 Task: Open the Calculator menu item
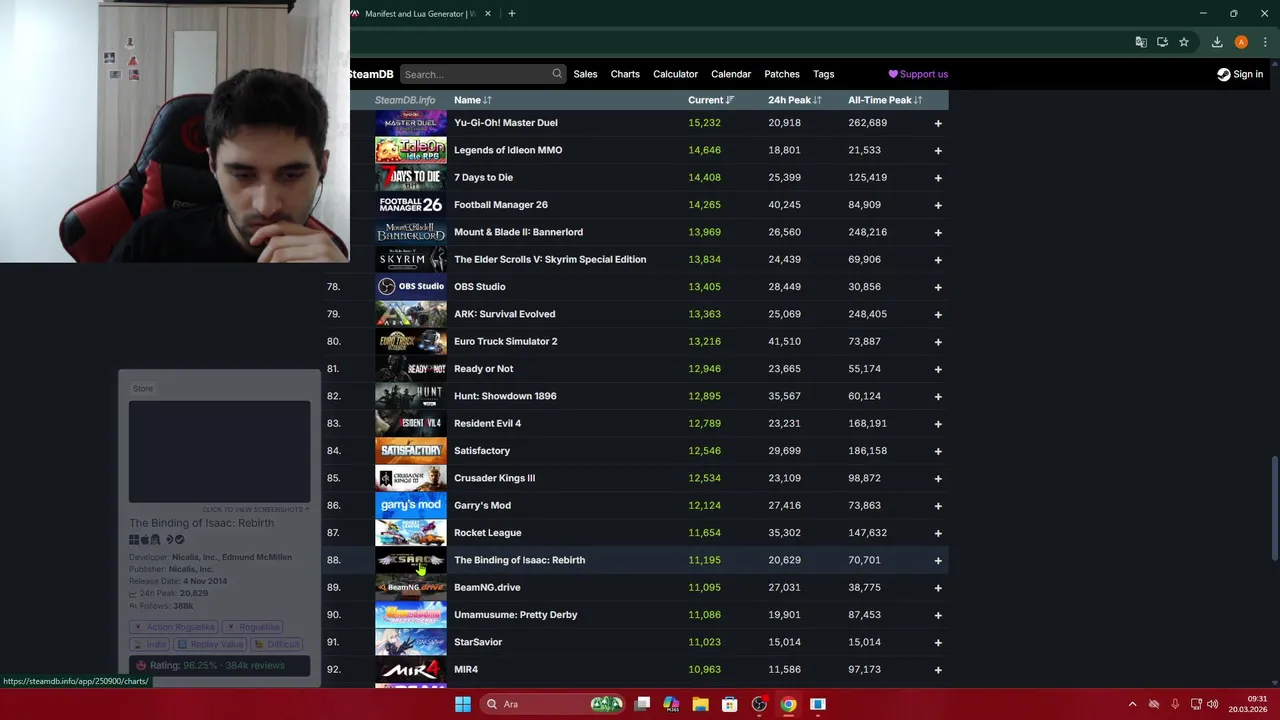675,74
